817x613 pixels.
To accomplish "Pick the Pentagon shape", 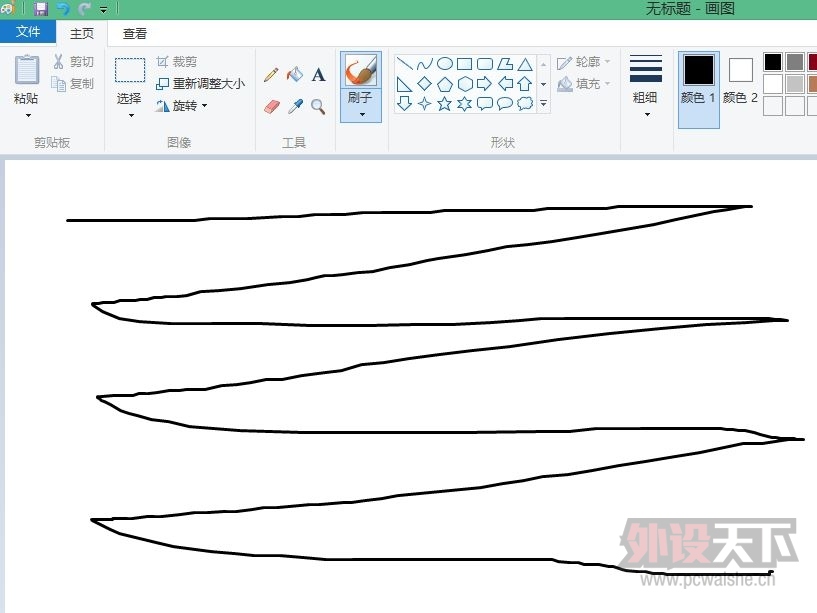I will pos(444,83).
